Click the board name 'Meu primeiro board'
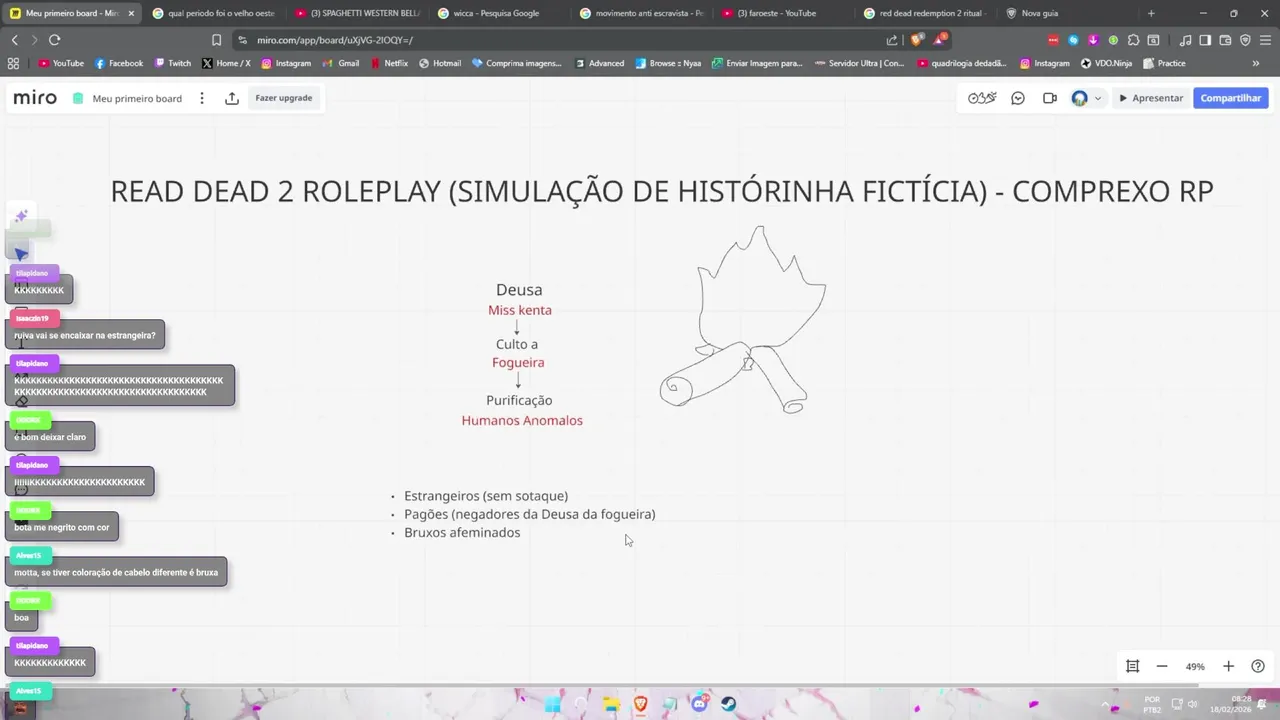 tap(137, 98)
